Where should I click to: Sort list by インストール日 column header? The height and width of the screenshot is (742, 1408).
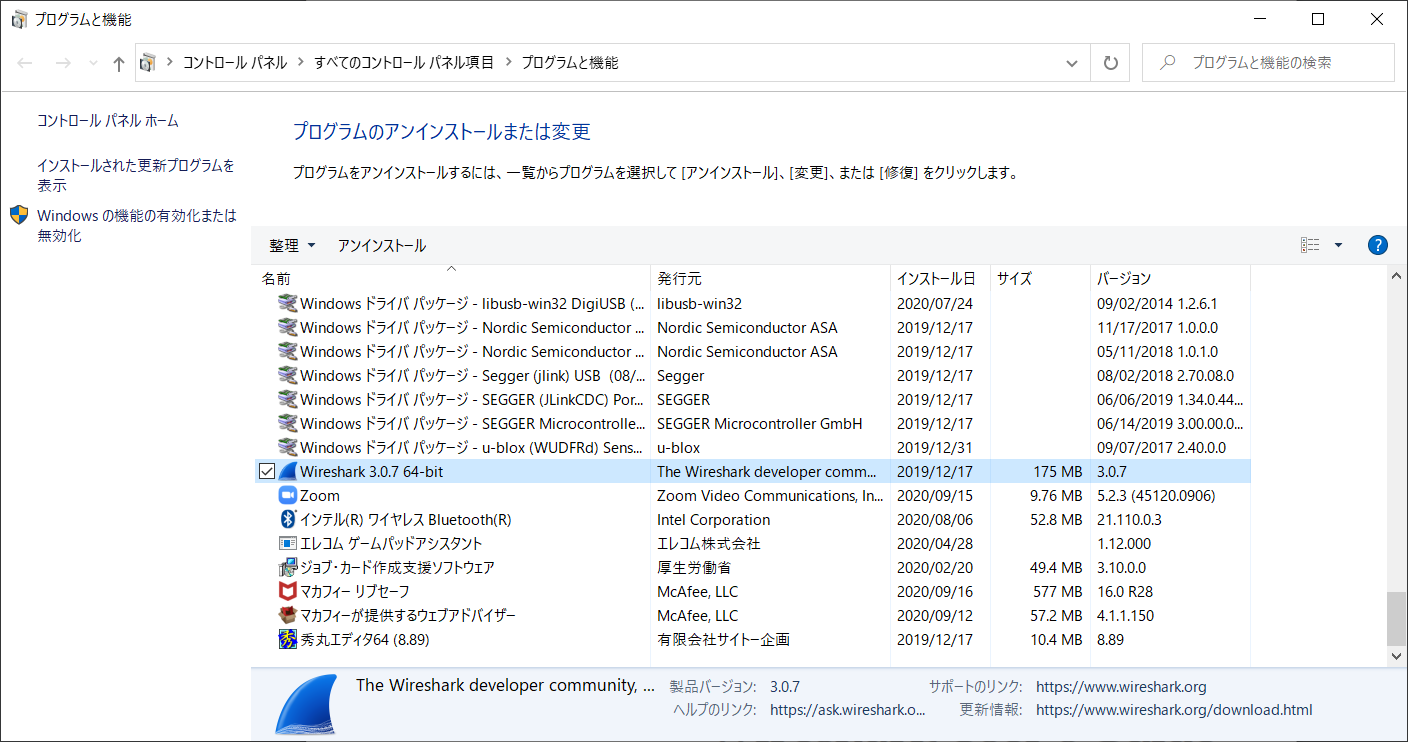[x=935, y=279]
